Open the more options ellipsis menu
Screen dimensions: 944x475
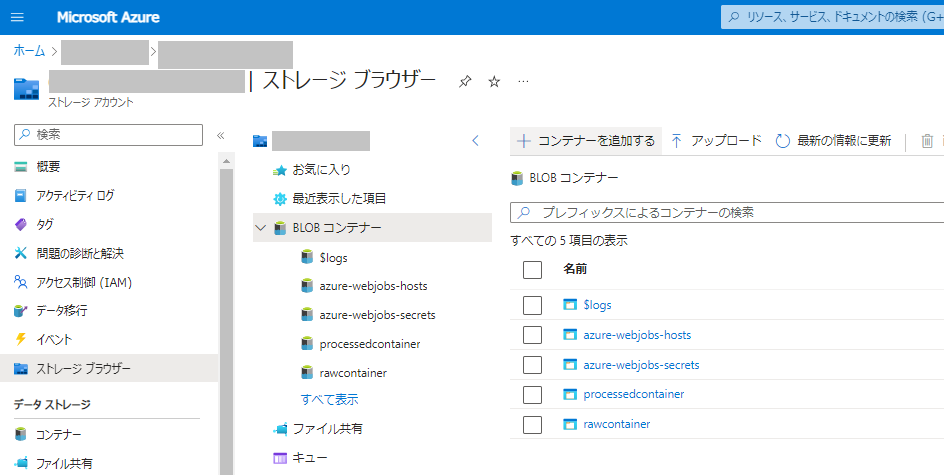pyautogui.click(x=523, y=81)
